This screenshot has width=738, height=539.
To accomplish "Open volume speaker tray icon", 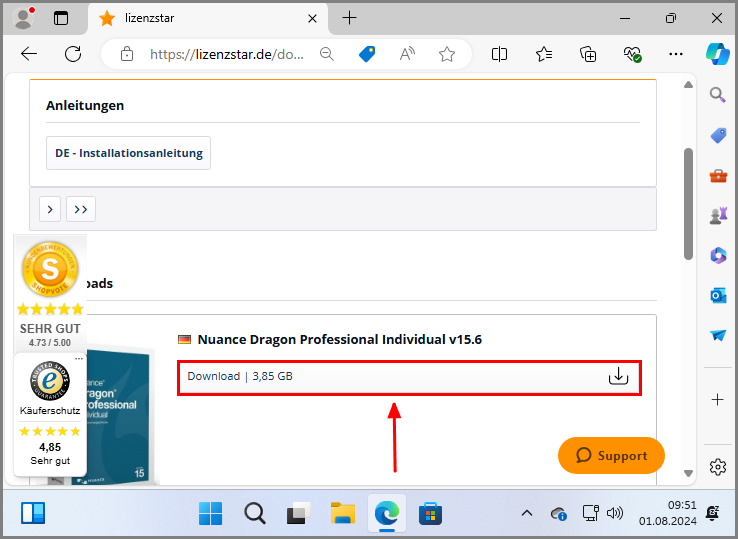I will coord(615,513).
